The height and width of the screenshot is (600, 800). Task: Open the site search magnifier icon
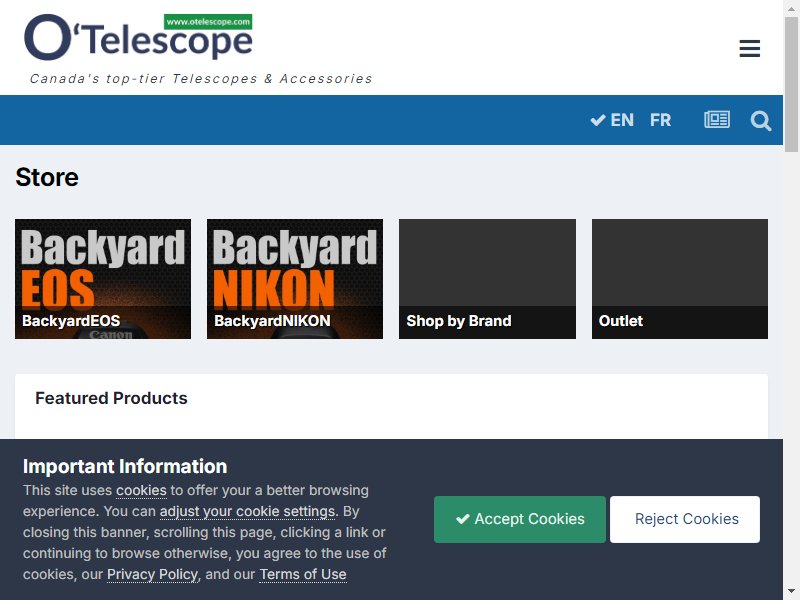(x=760, y=121)
